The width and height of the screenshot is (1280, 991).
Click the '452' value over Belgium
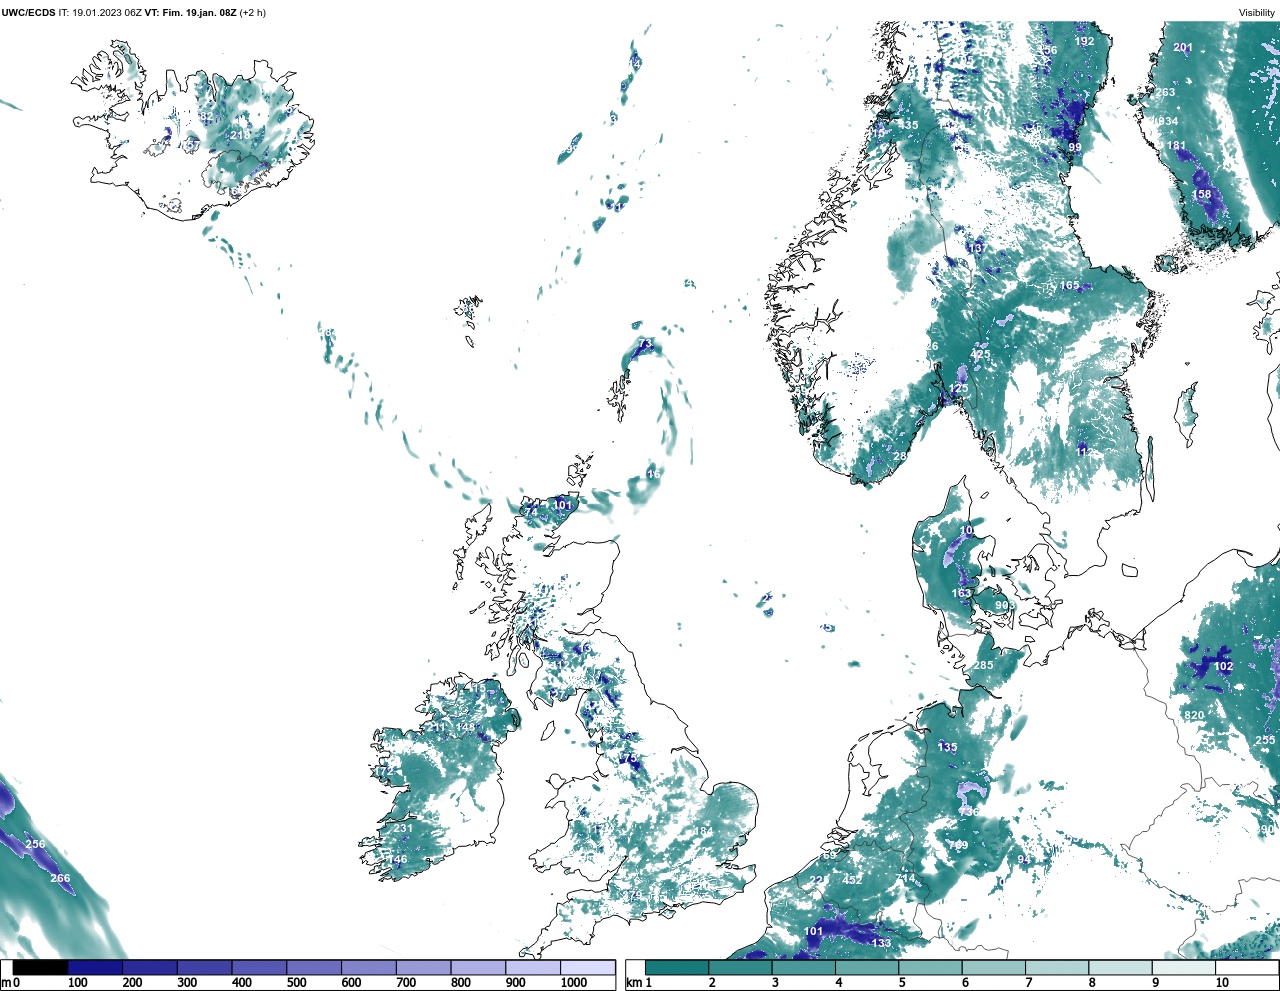[852, 880]
